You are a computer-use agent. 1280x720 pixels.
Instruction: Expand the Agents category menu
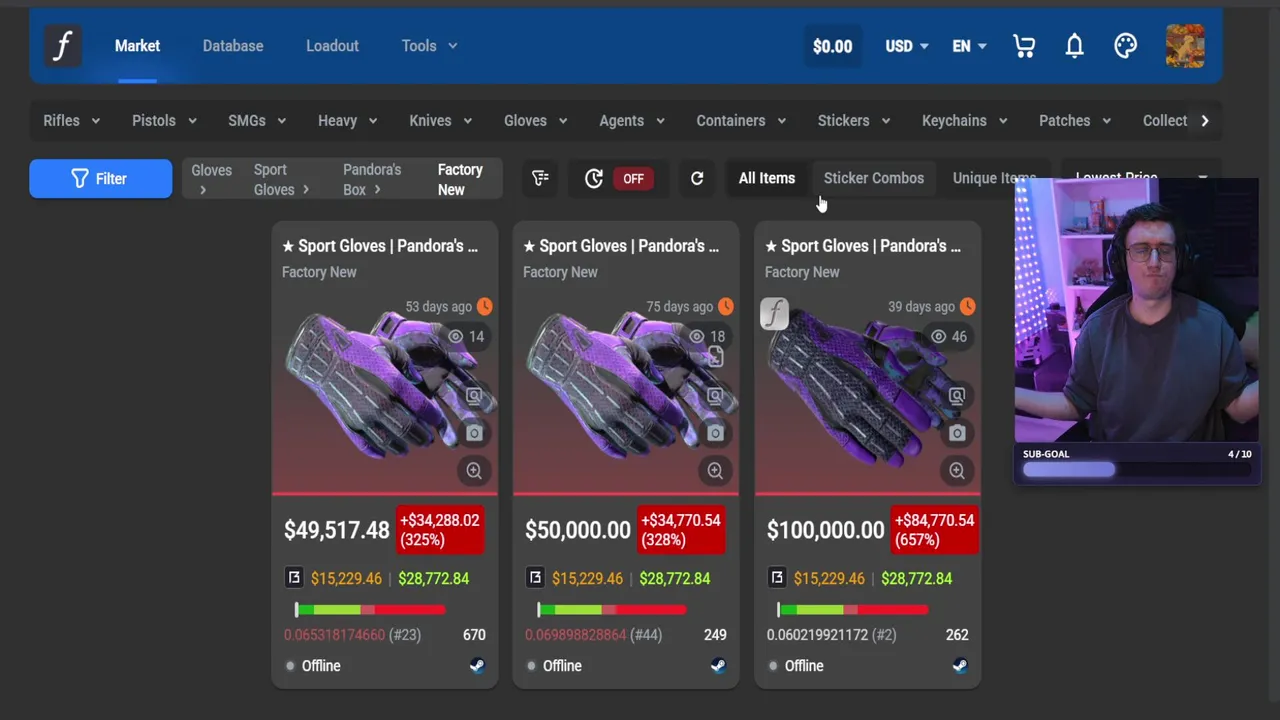[631, 120]
